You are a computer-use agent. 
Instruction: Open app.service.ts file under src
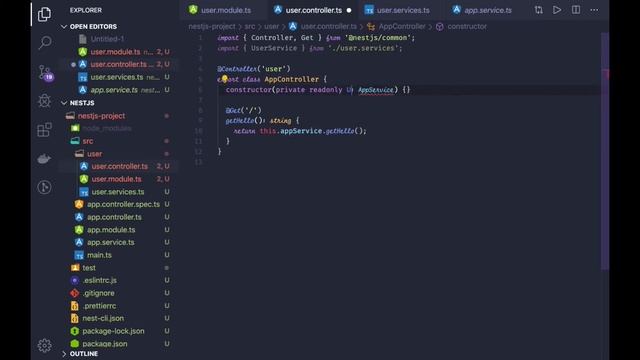point(110,242)
